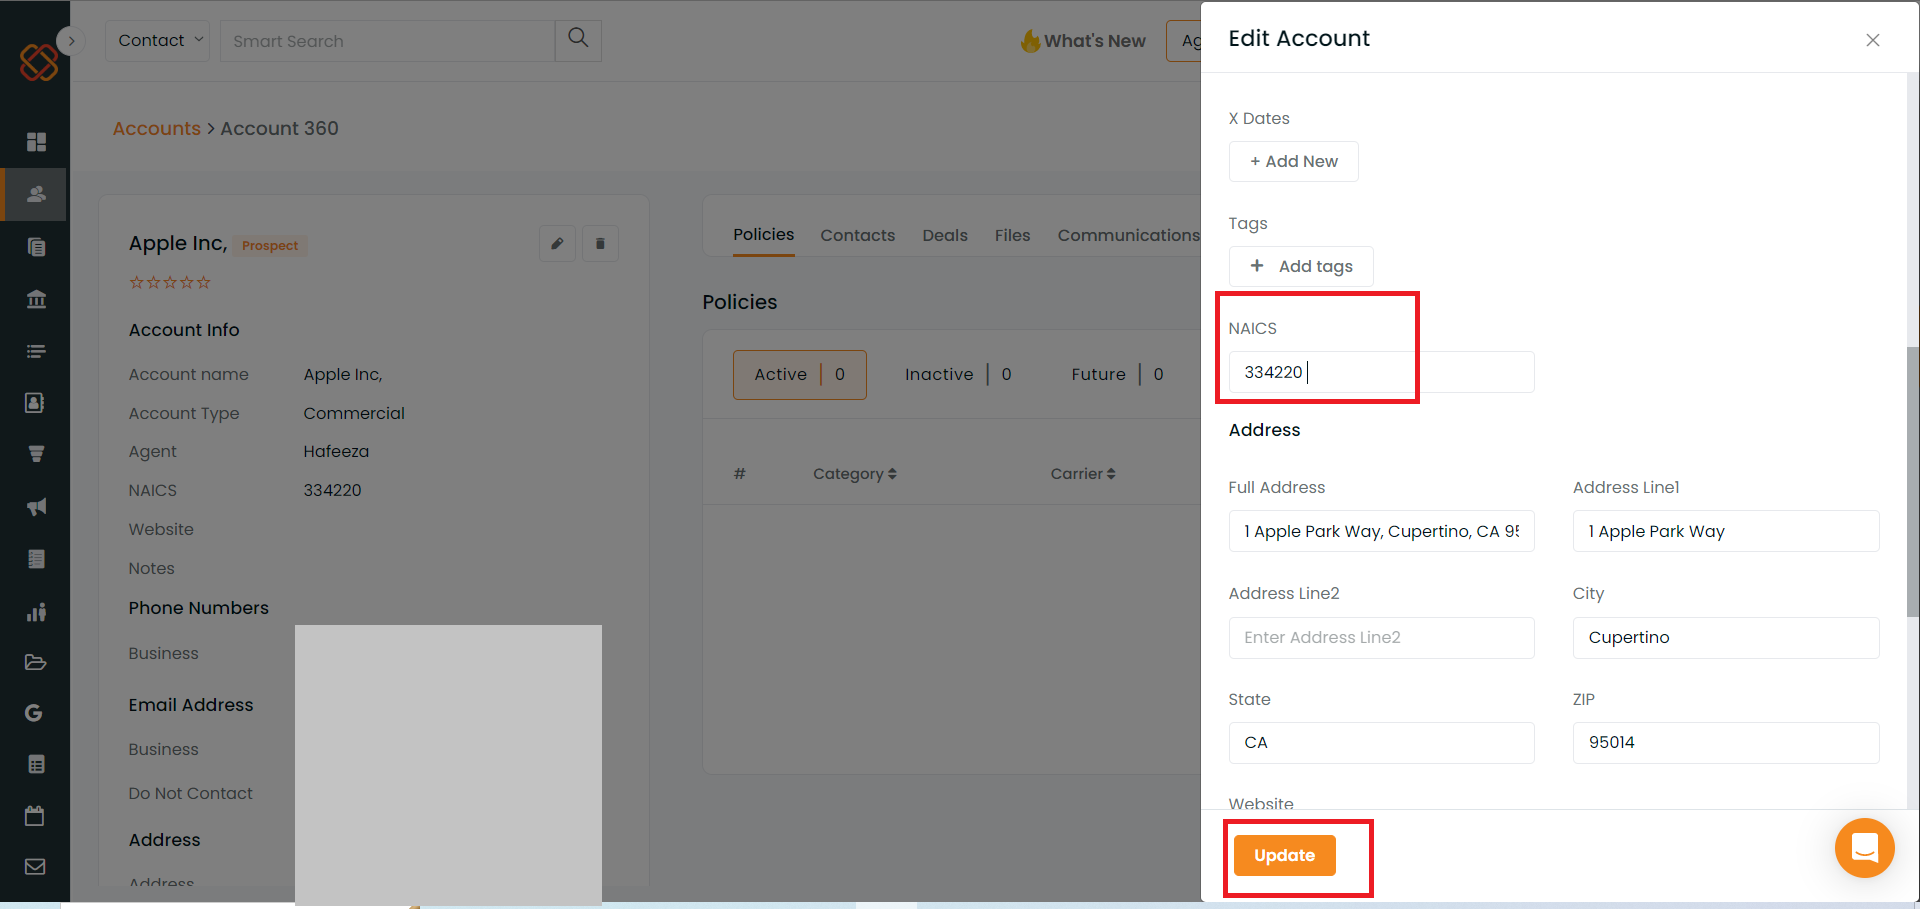Sort by Carrier column arrows
This screenshot has width=1920, height=909.
tap(1111, 474)
